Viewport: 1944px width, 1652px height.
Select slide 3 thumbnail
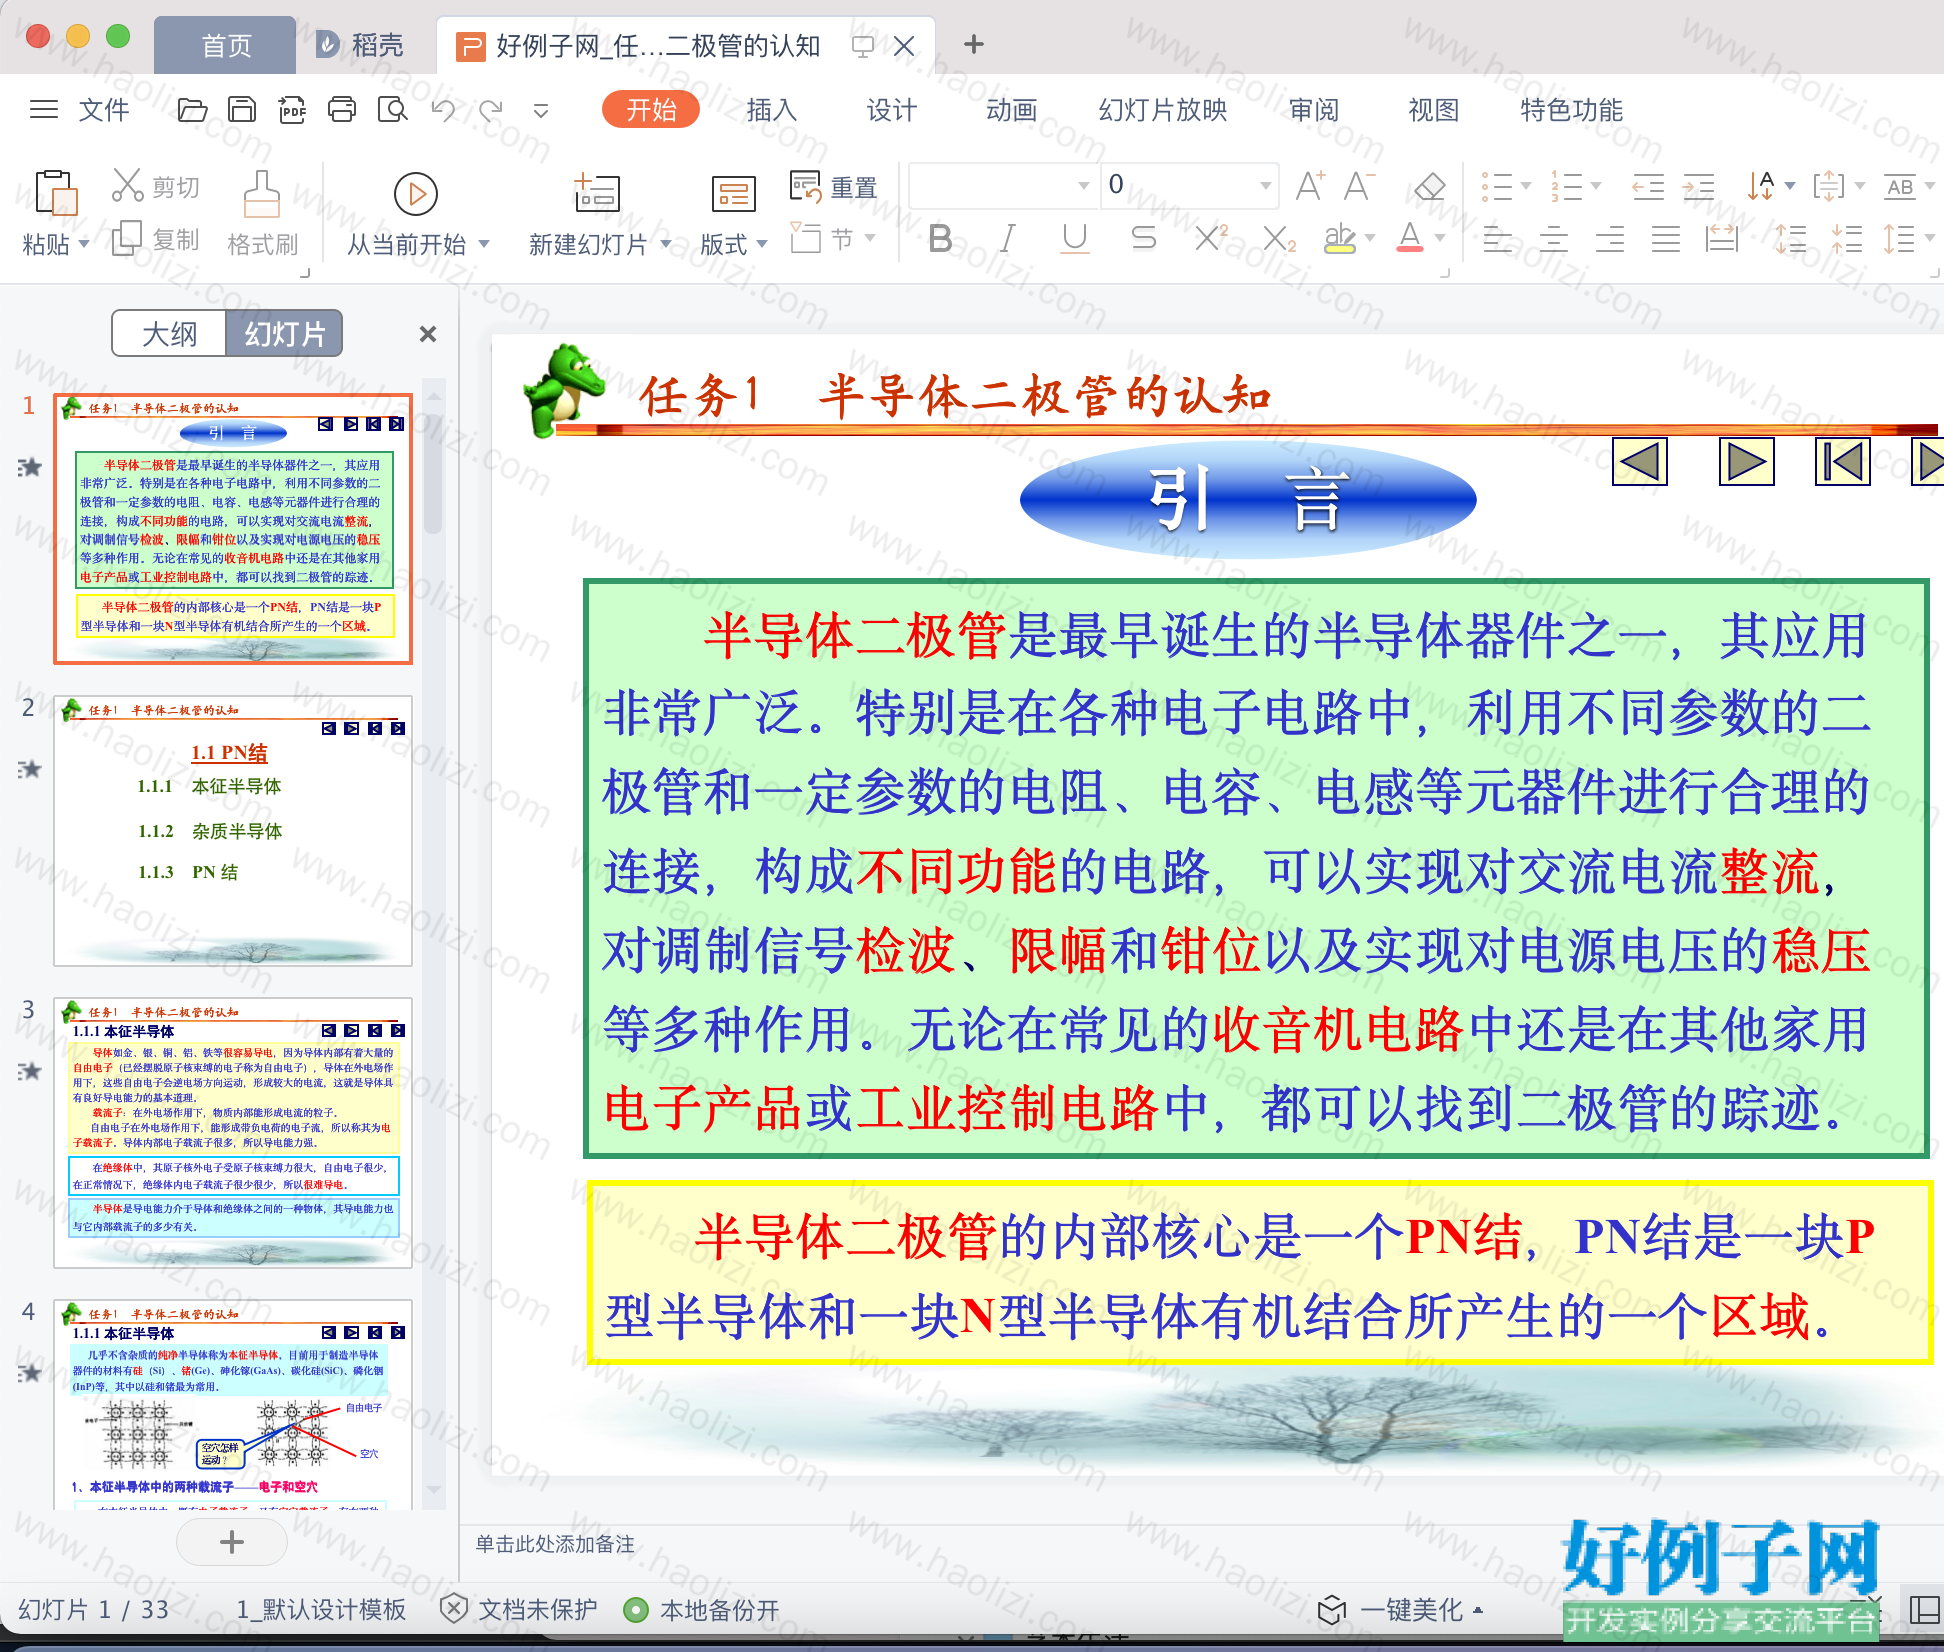click(x=233, y=1133)
